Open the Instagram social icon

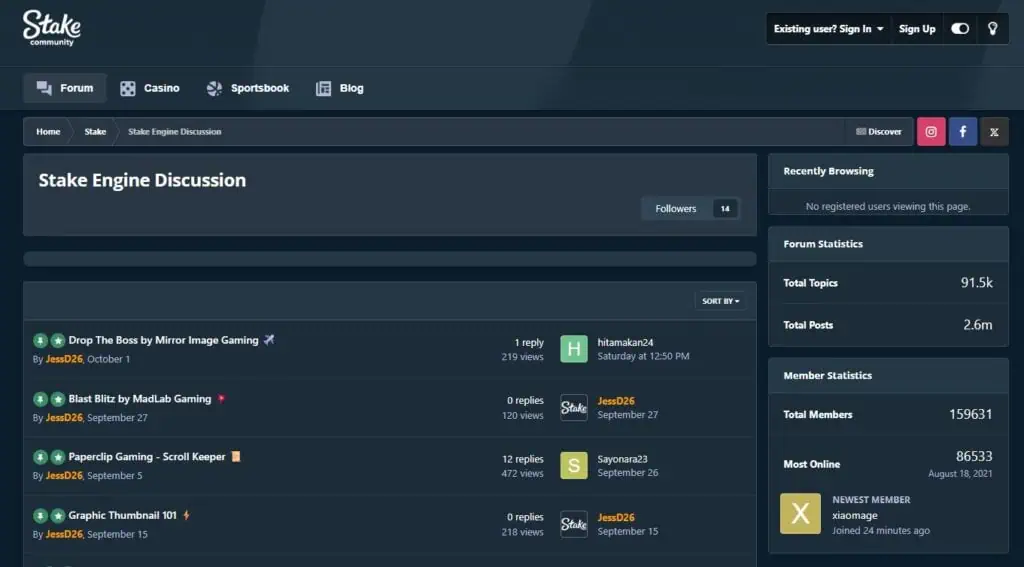pyautogui.click(x=931, y=132)
